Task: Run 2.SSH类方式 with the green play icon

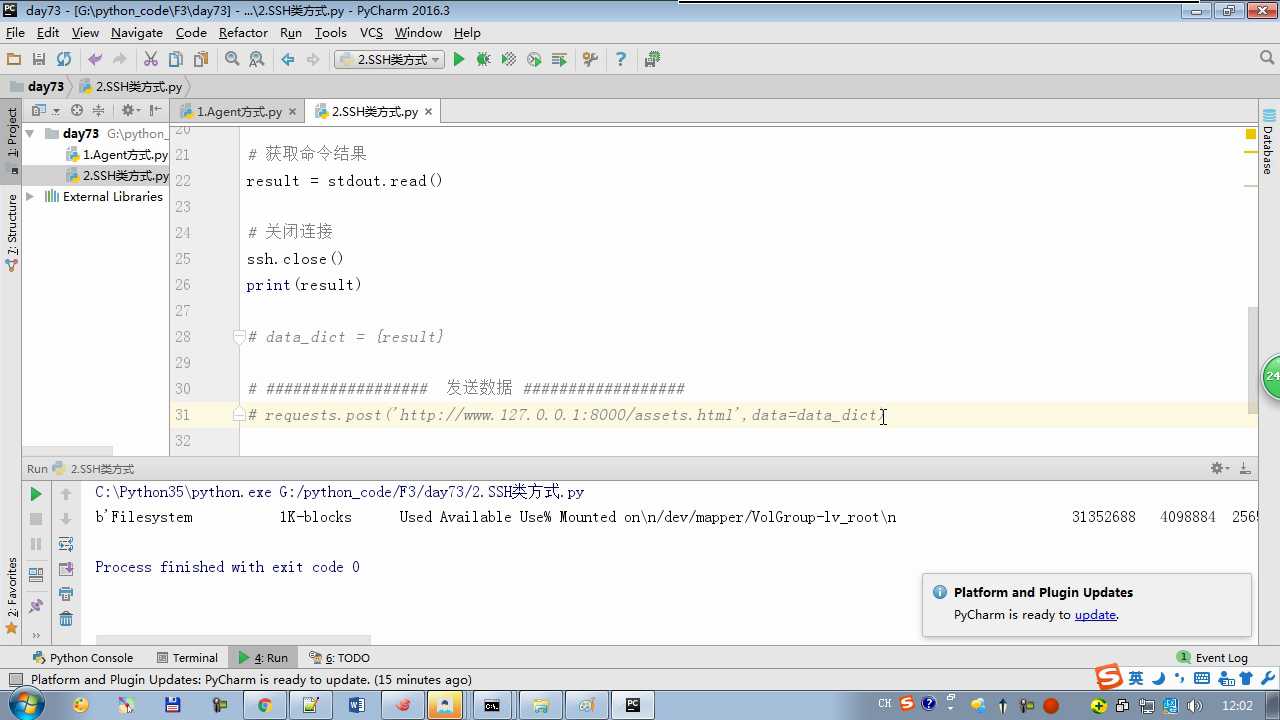Action: click(459, 60)
